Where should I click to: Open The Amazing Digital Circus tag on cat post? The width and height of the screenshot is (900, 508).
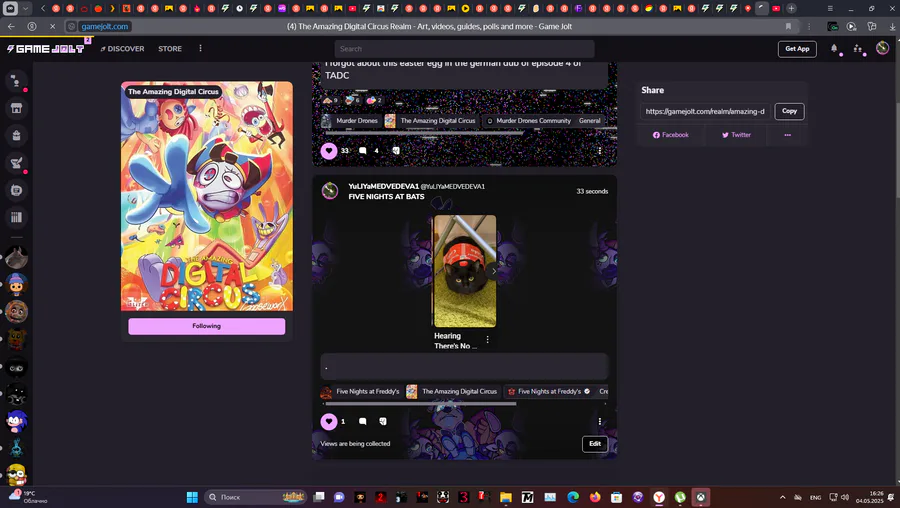point(452,391)
